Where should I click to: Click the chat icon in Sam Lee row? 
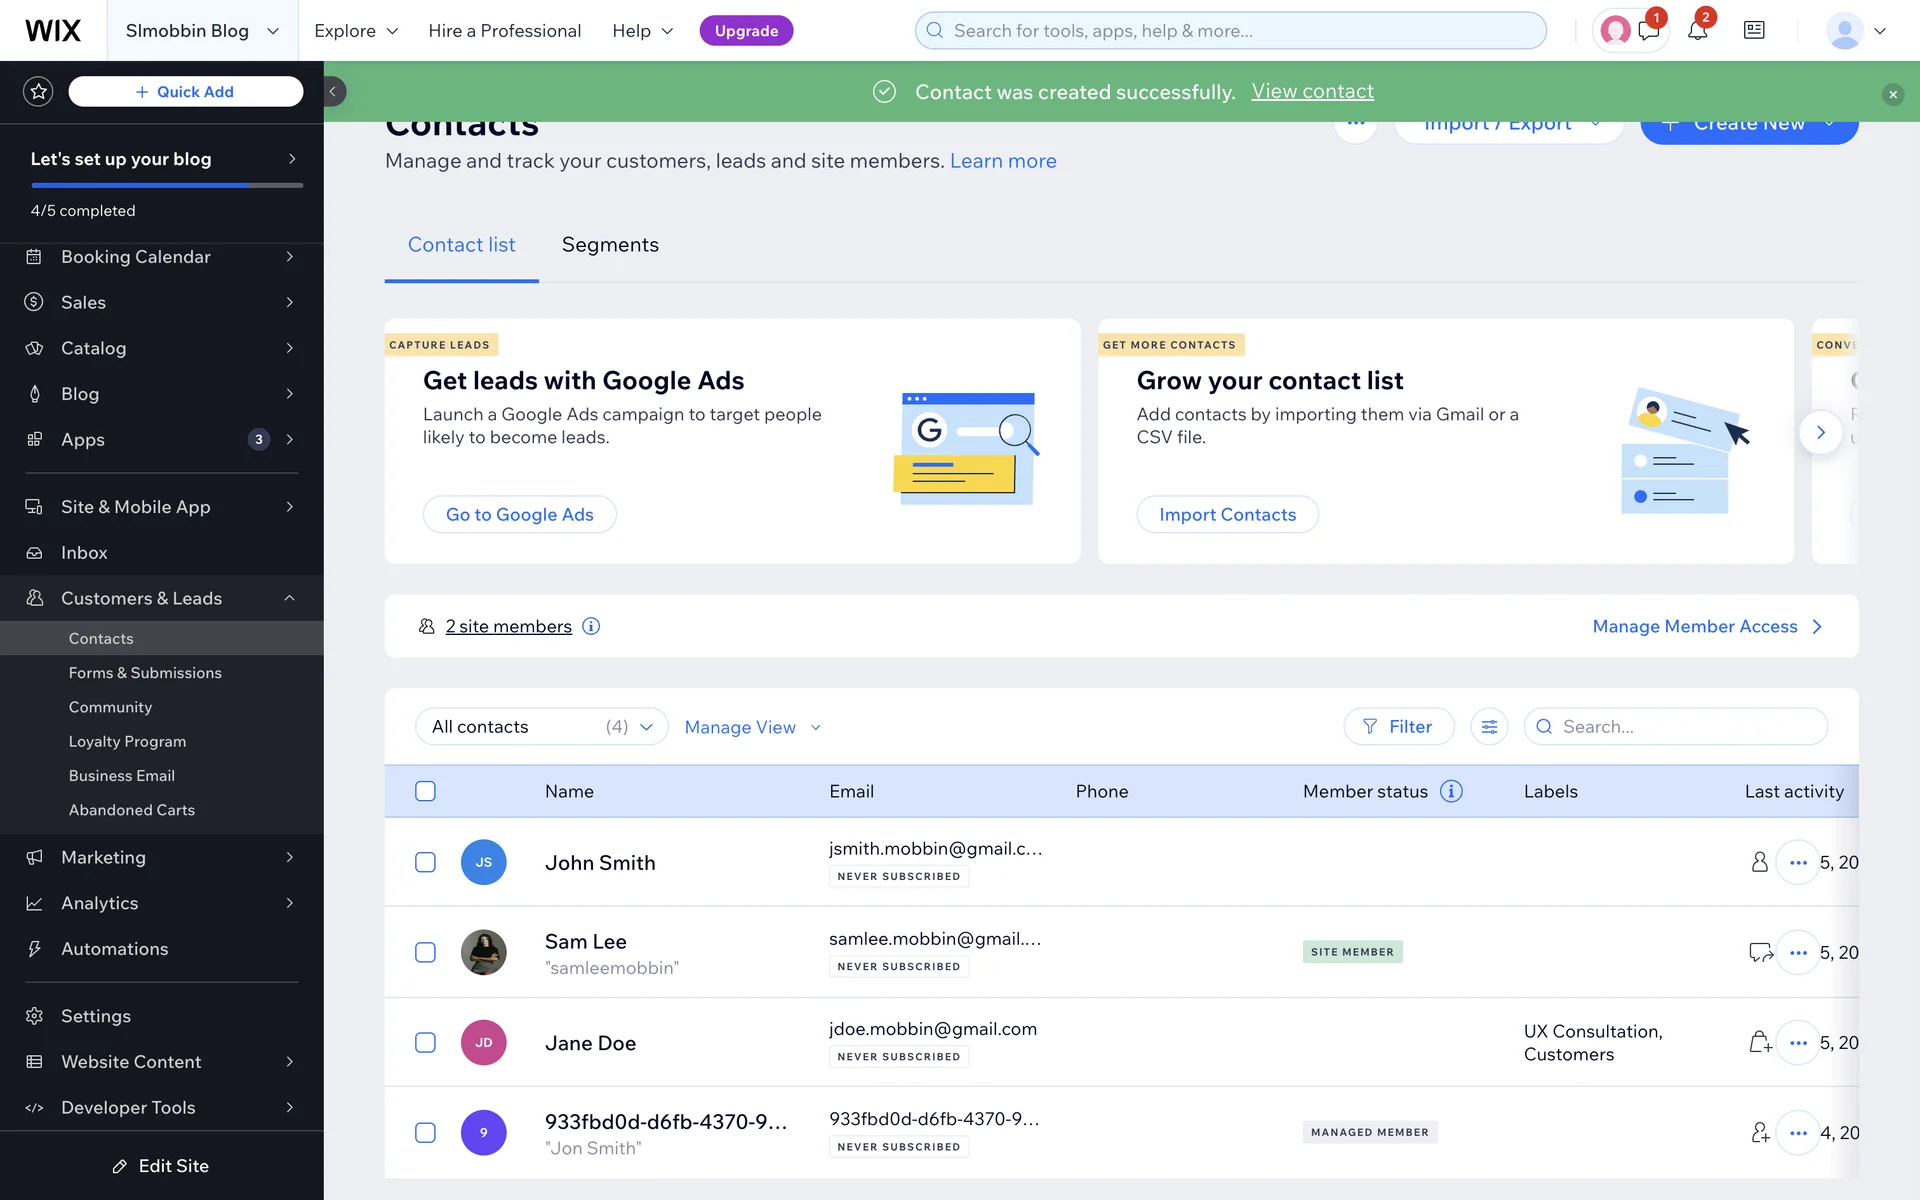pos(1760,952)
